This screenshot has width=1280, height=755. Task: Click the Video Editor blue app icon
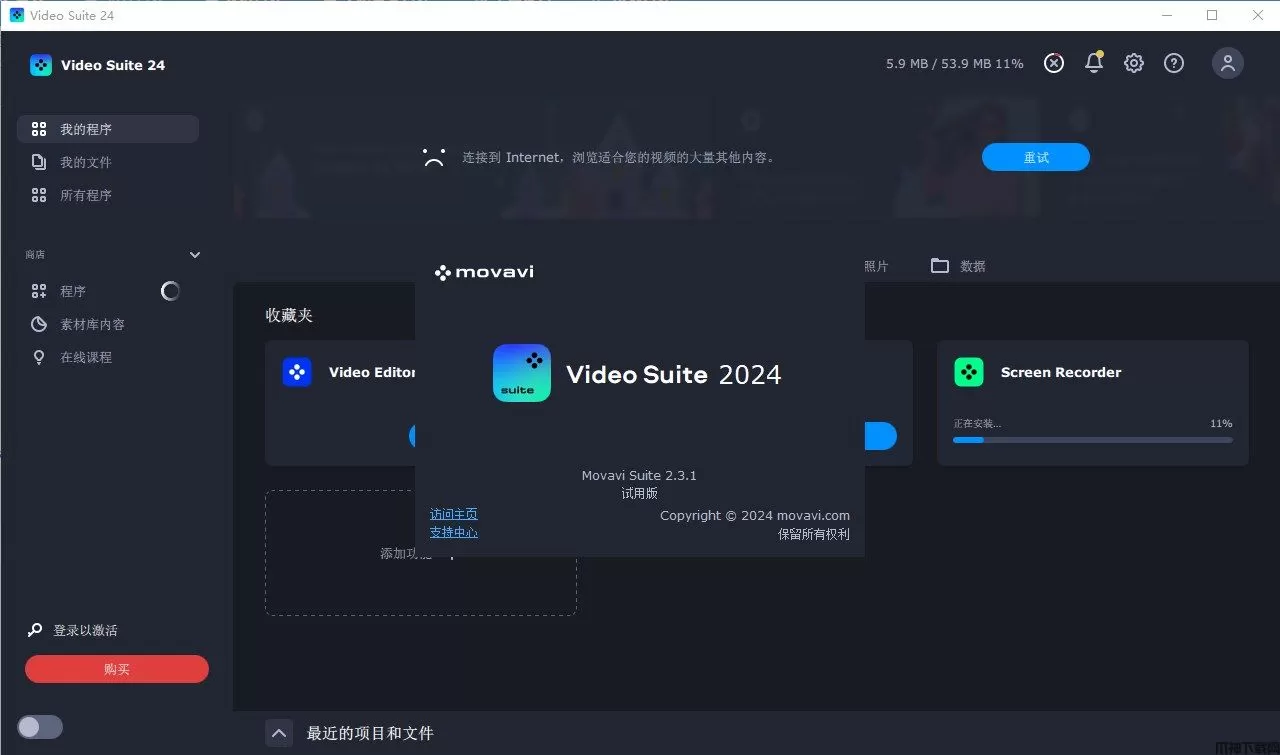click(297, 372)
